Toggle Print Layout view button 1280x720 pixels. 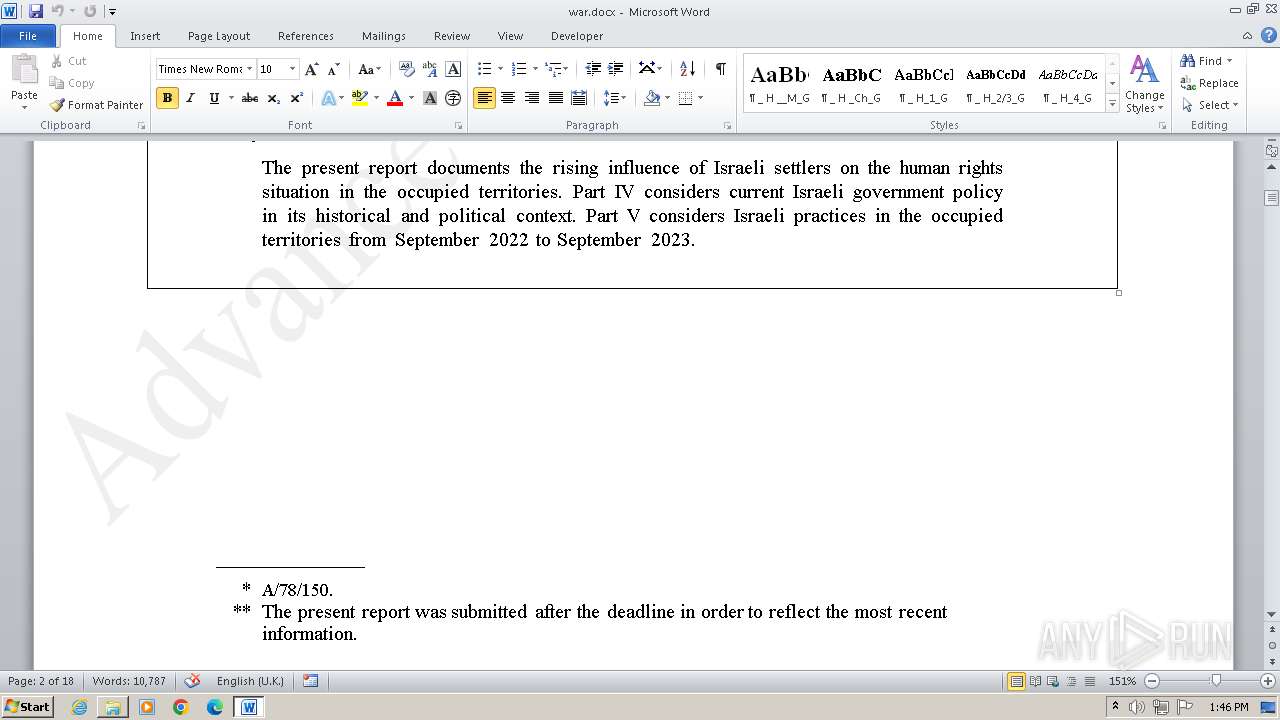pos(1016,681)
